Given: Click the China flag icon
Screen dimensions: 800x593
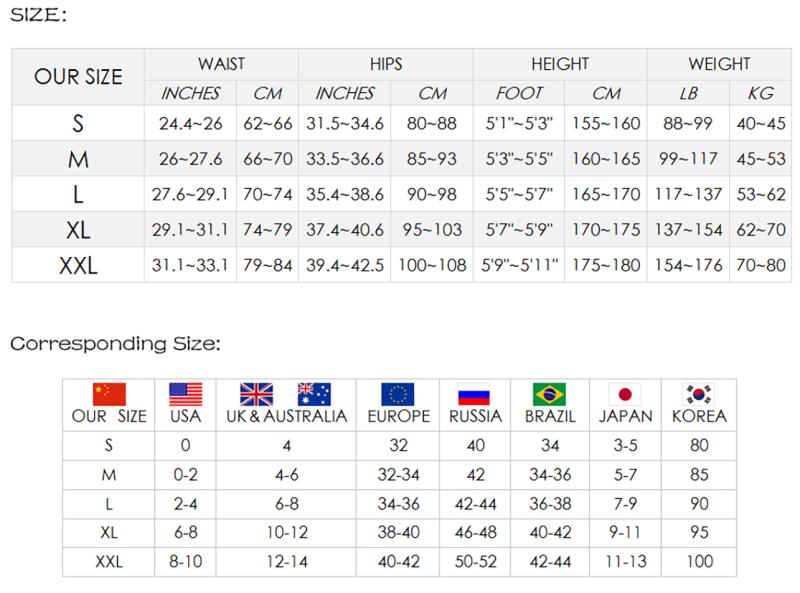Looking at the screenshot, I should (109, 394).
